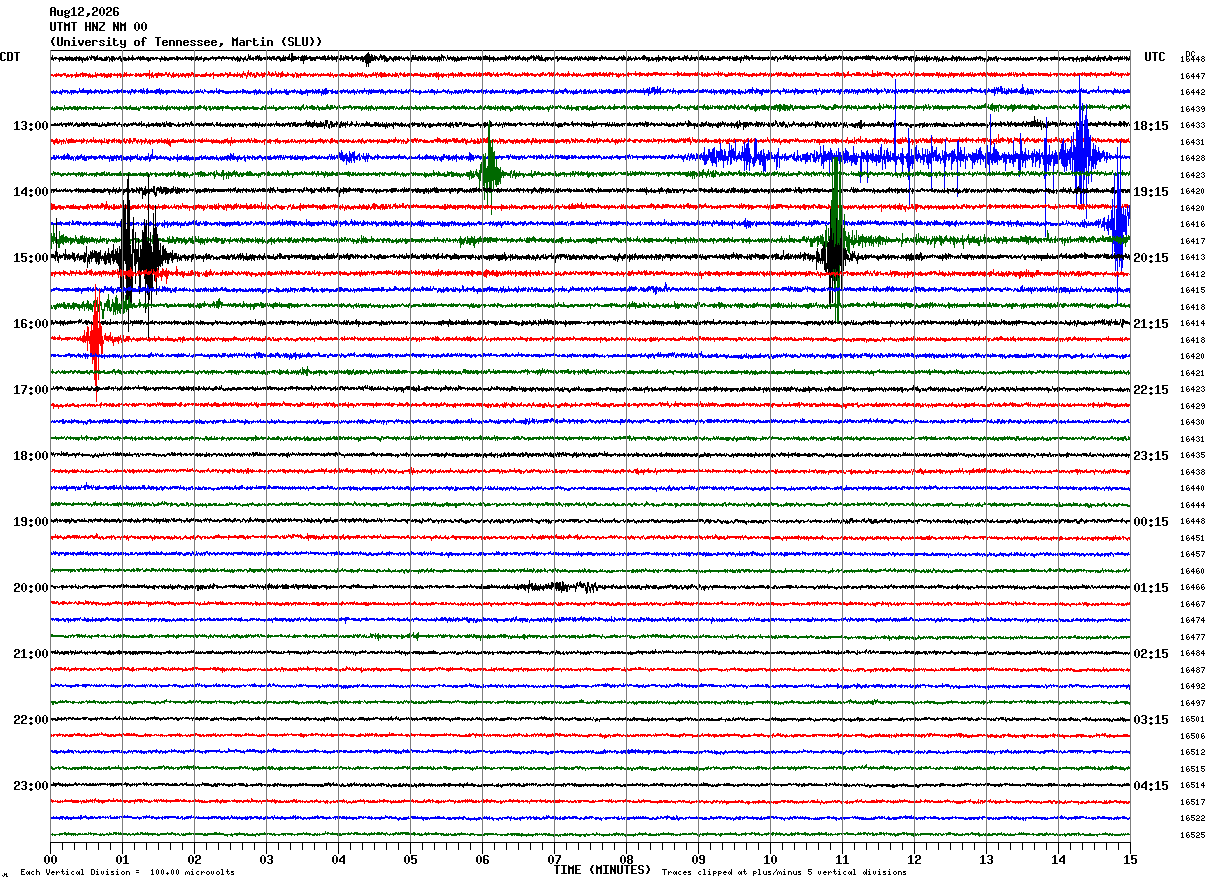The height and width of the screenshot is (886, 1210).
Task: Click the green spike near minute 11
Action: tap(836, 240)
